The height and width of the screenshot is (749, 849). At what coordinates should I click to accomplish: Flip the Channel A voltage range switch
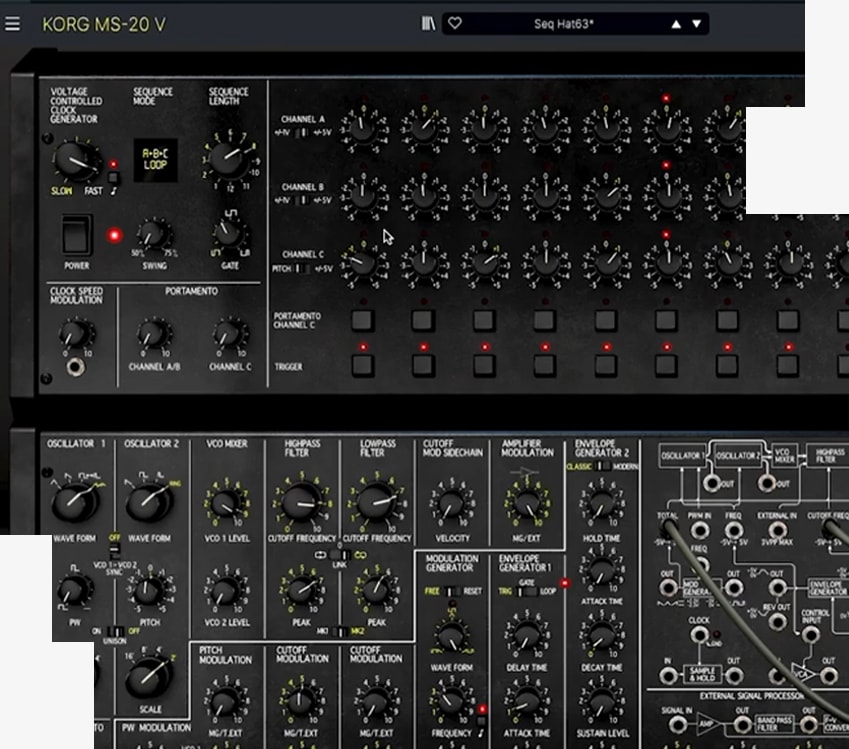click(x=304, y=133)
